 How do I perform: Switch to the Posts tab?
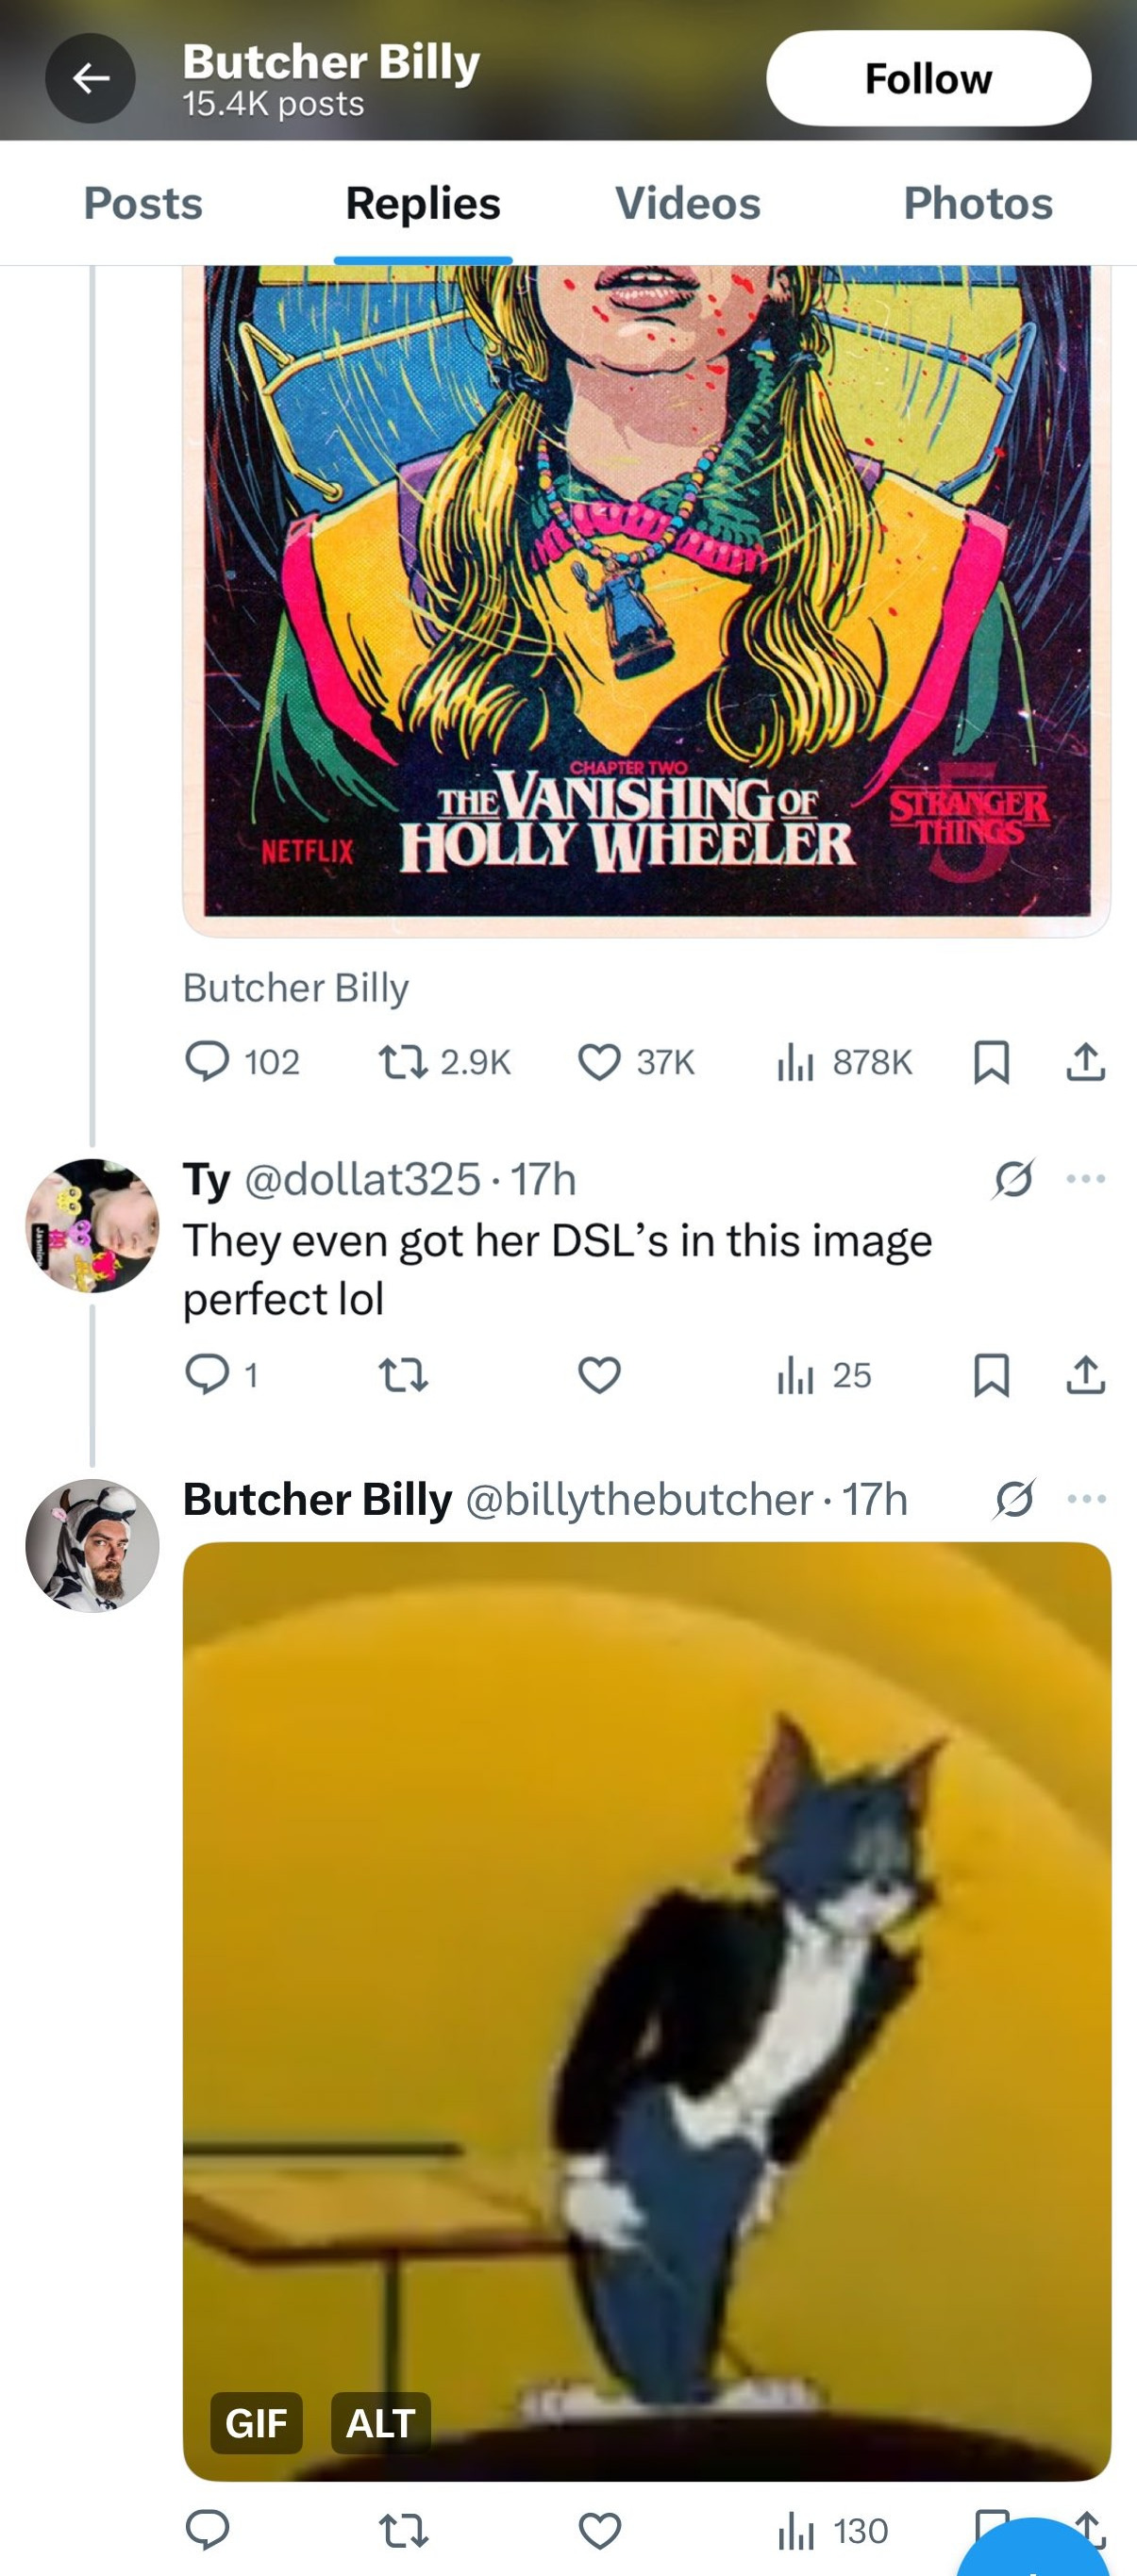pos(143,203)
